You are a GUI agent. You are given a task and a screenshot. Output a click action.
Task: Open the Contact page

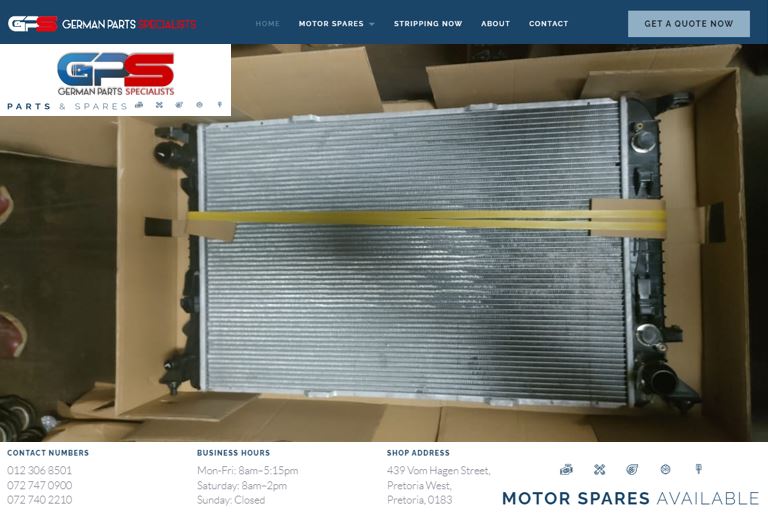point(549,24)
